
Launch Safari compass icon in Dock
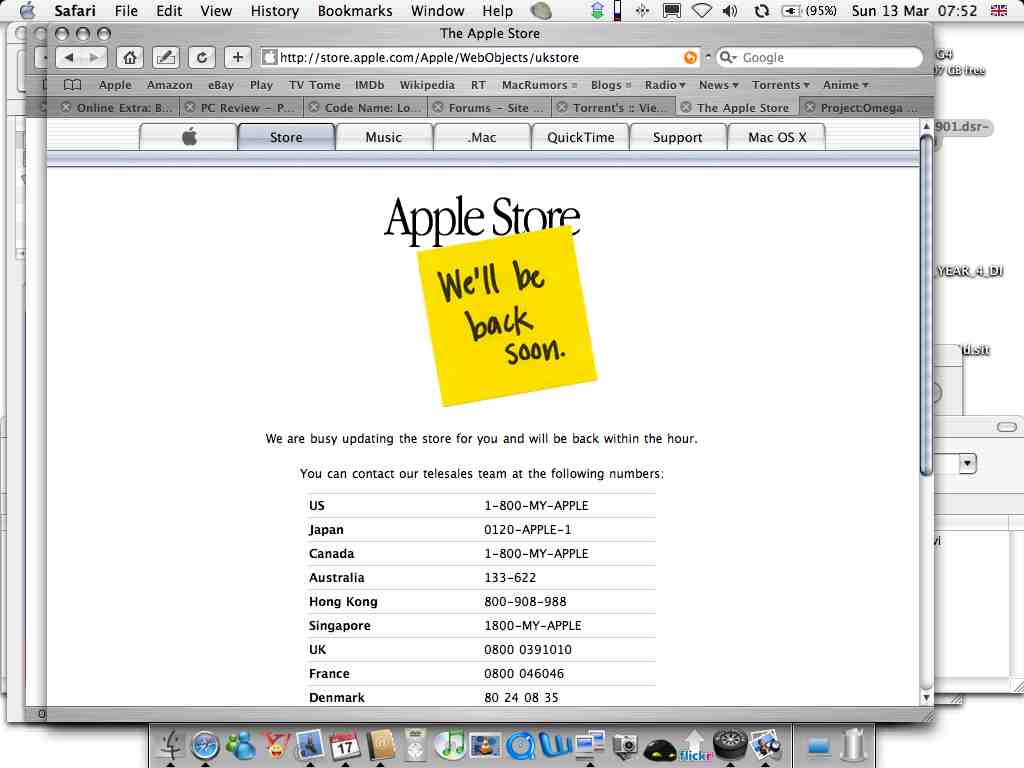(205, 745)
